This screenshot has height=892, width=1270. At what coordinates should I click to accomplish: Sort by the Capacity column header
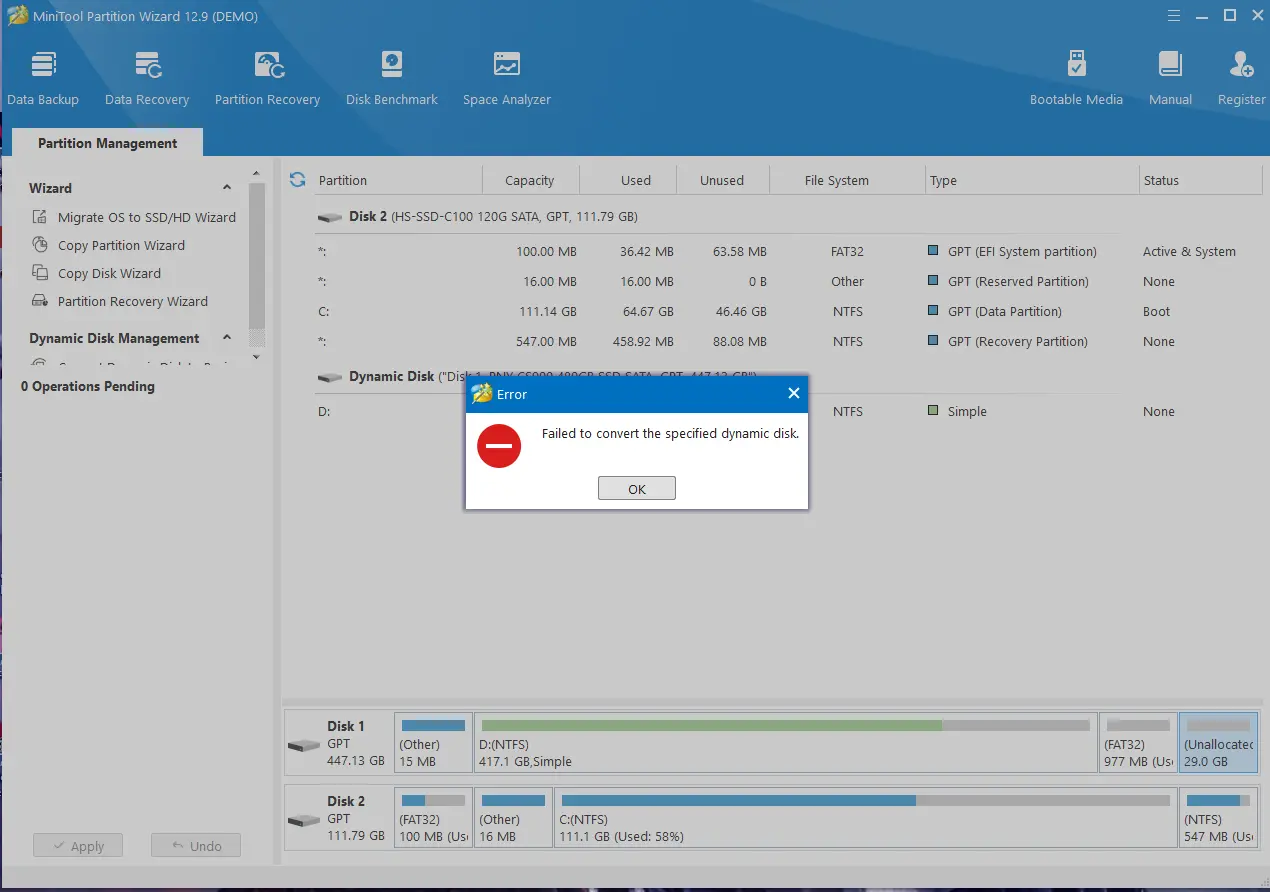click(530, 180)
